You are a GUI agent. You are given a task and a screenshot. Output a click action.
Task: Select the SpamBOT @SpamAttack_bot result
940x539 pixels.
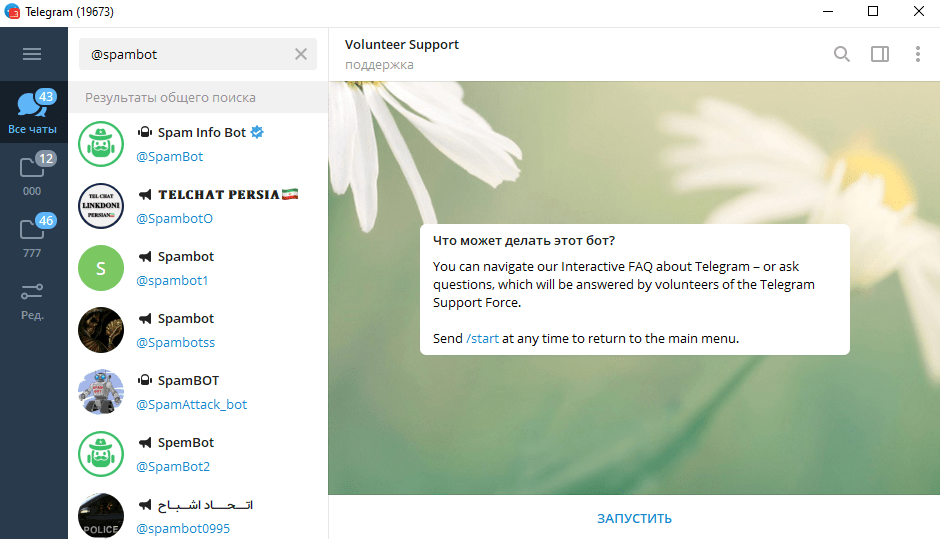click(x=198, y=392)
